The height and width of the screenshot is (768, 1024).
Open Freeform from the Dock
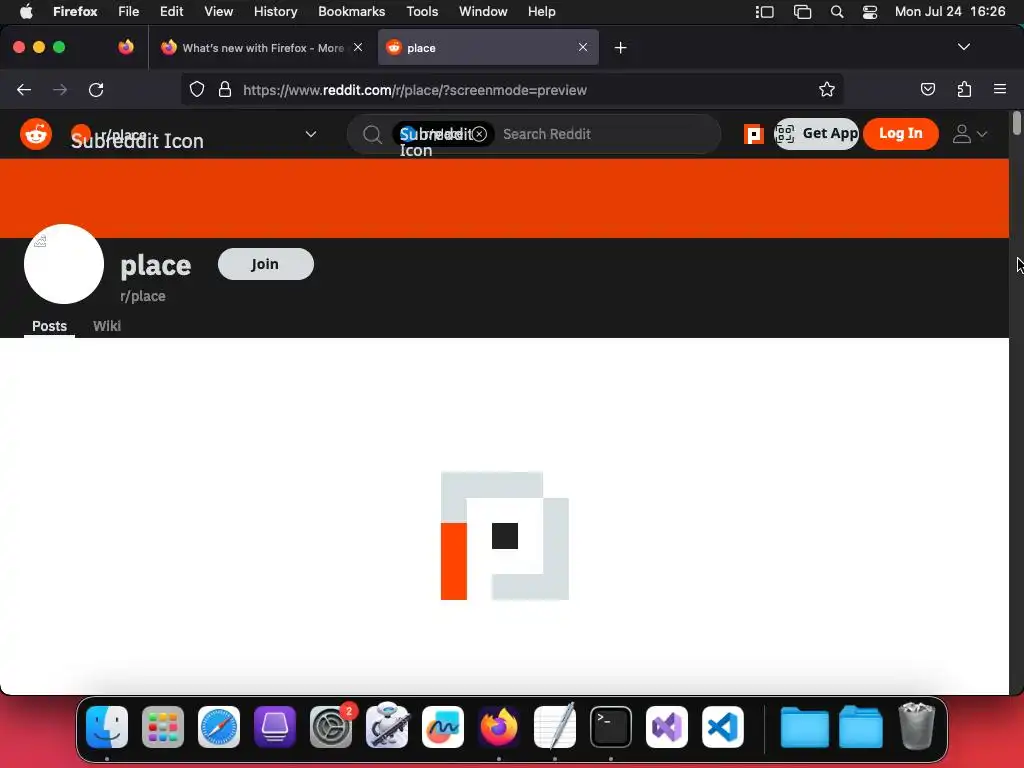coord(443,727)
